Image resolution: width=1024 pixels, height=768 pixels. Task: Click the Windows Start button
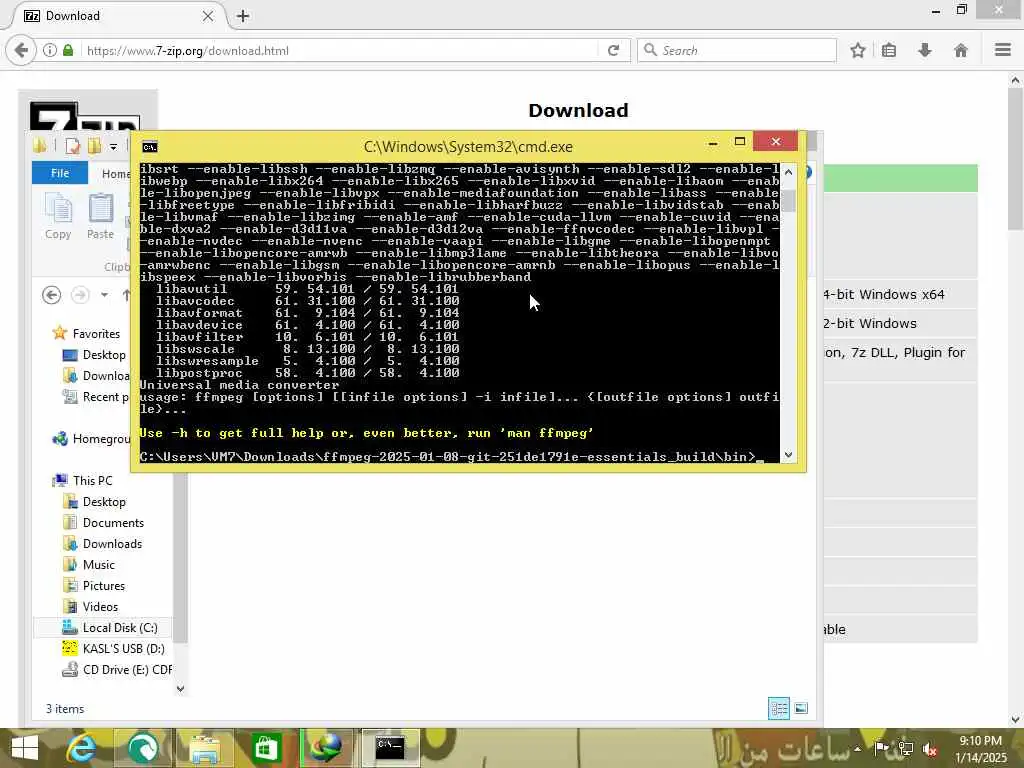[x=25, y=748]
